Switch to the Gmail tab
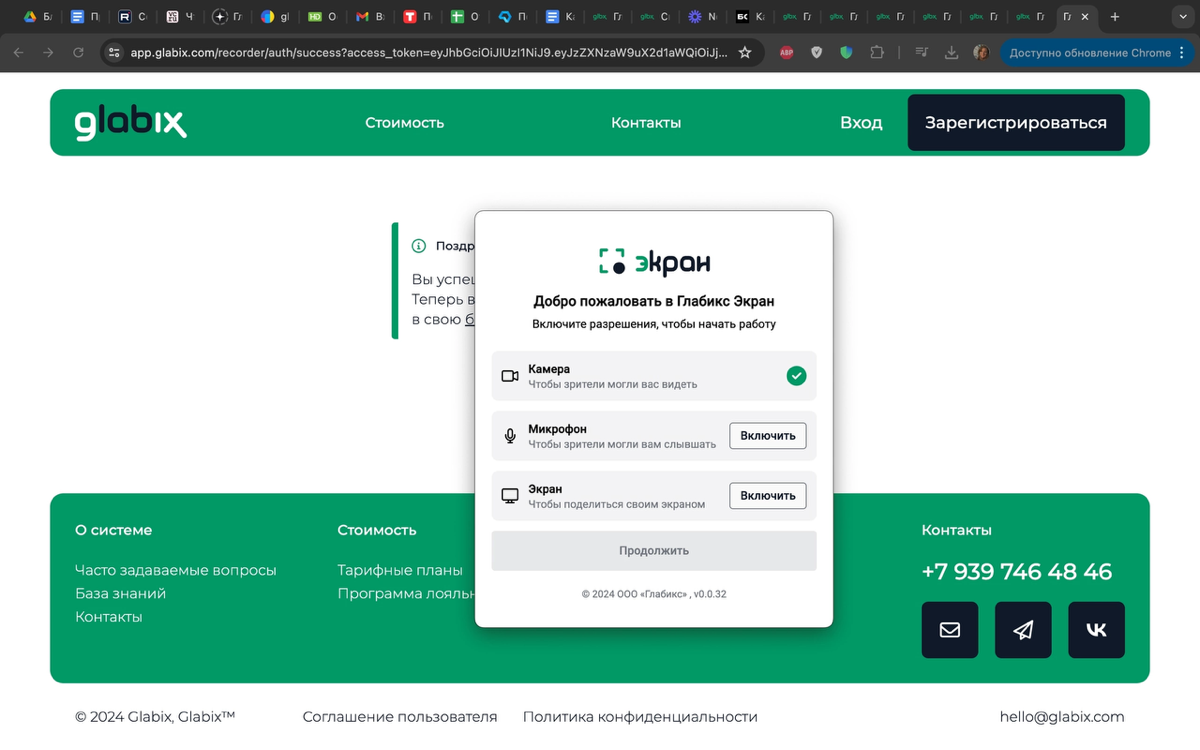Screen dimensions: 1200x750 click(x=370, y=17)
